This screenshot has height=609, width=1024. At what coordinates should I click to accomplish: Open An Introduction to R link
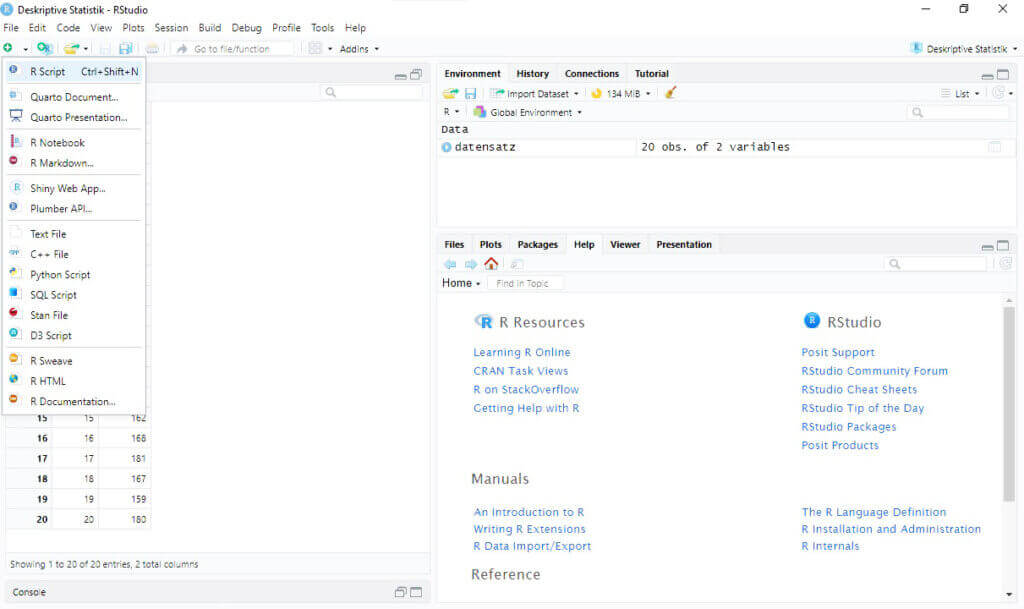[528, 512]
